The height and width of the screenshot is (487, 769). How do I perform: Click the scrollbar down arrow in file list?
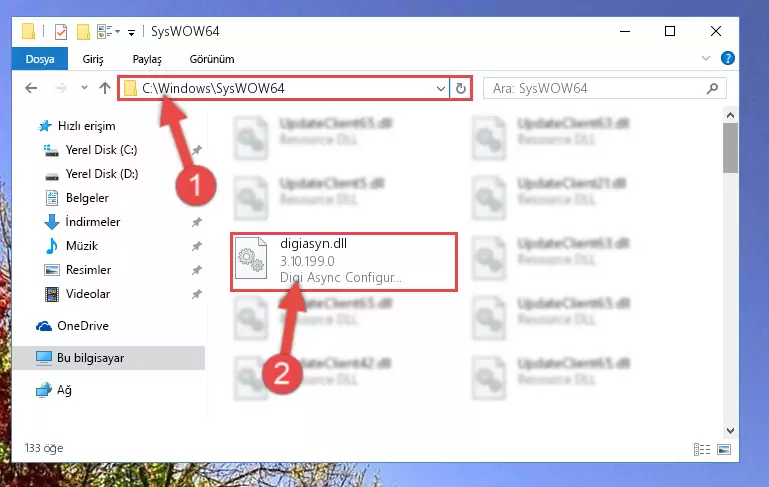[730, 431]
